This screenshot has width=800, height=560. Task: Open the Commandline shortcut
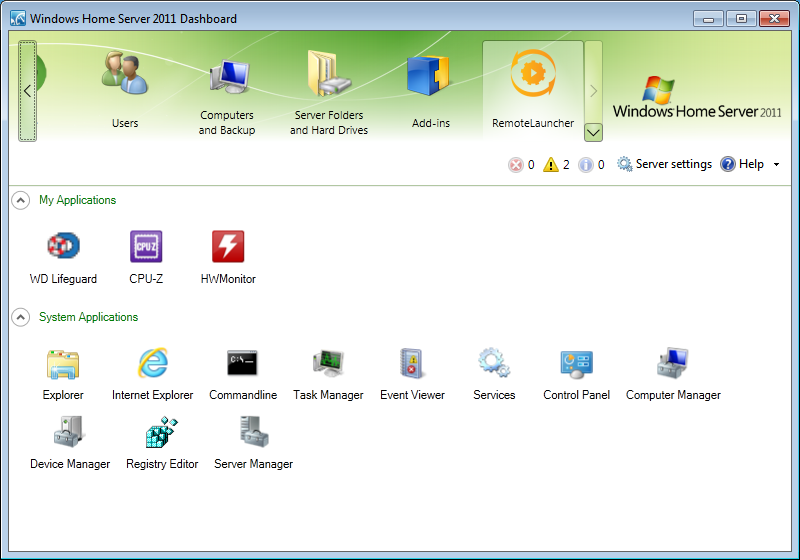click(x=243, y=375)
